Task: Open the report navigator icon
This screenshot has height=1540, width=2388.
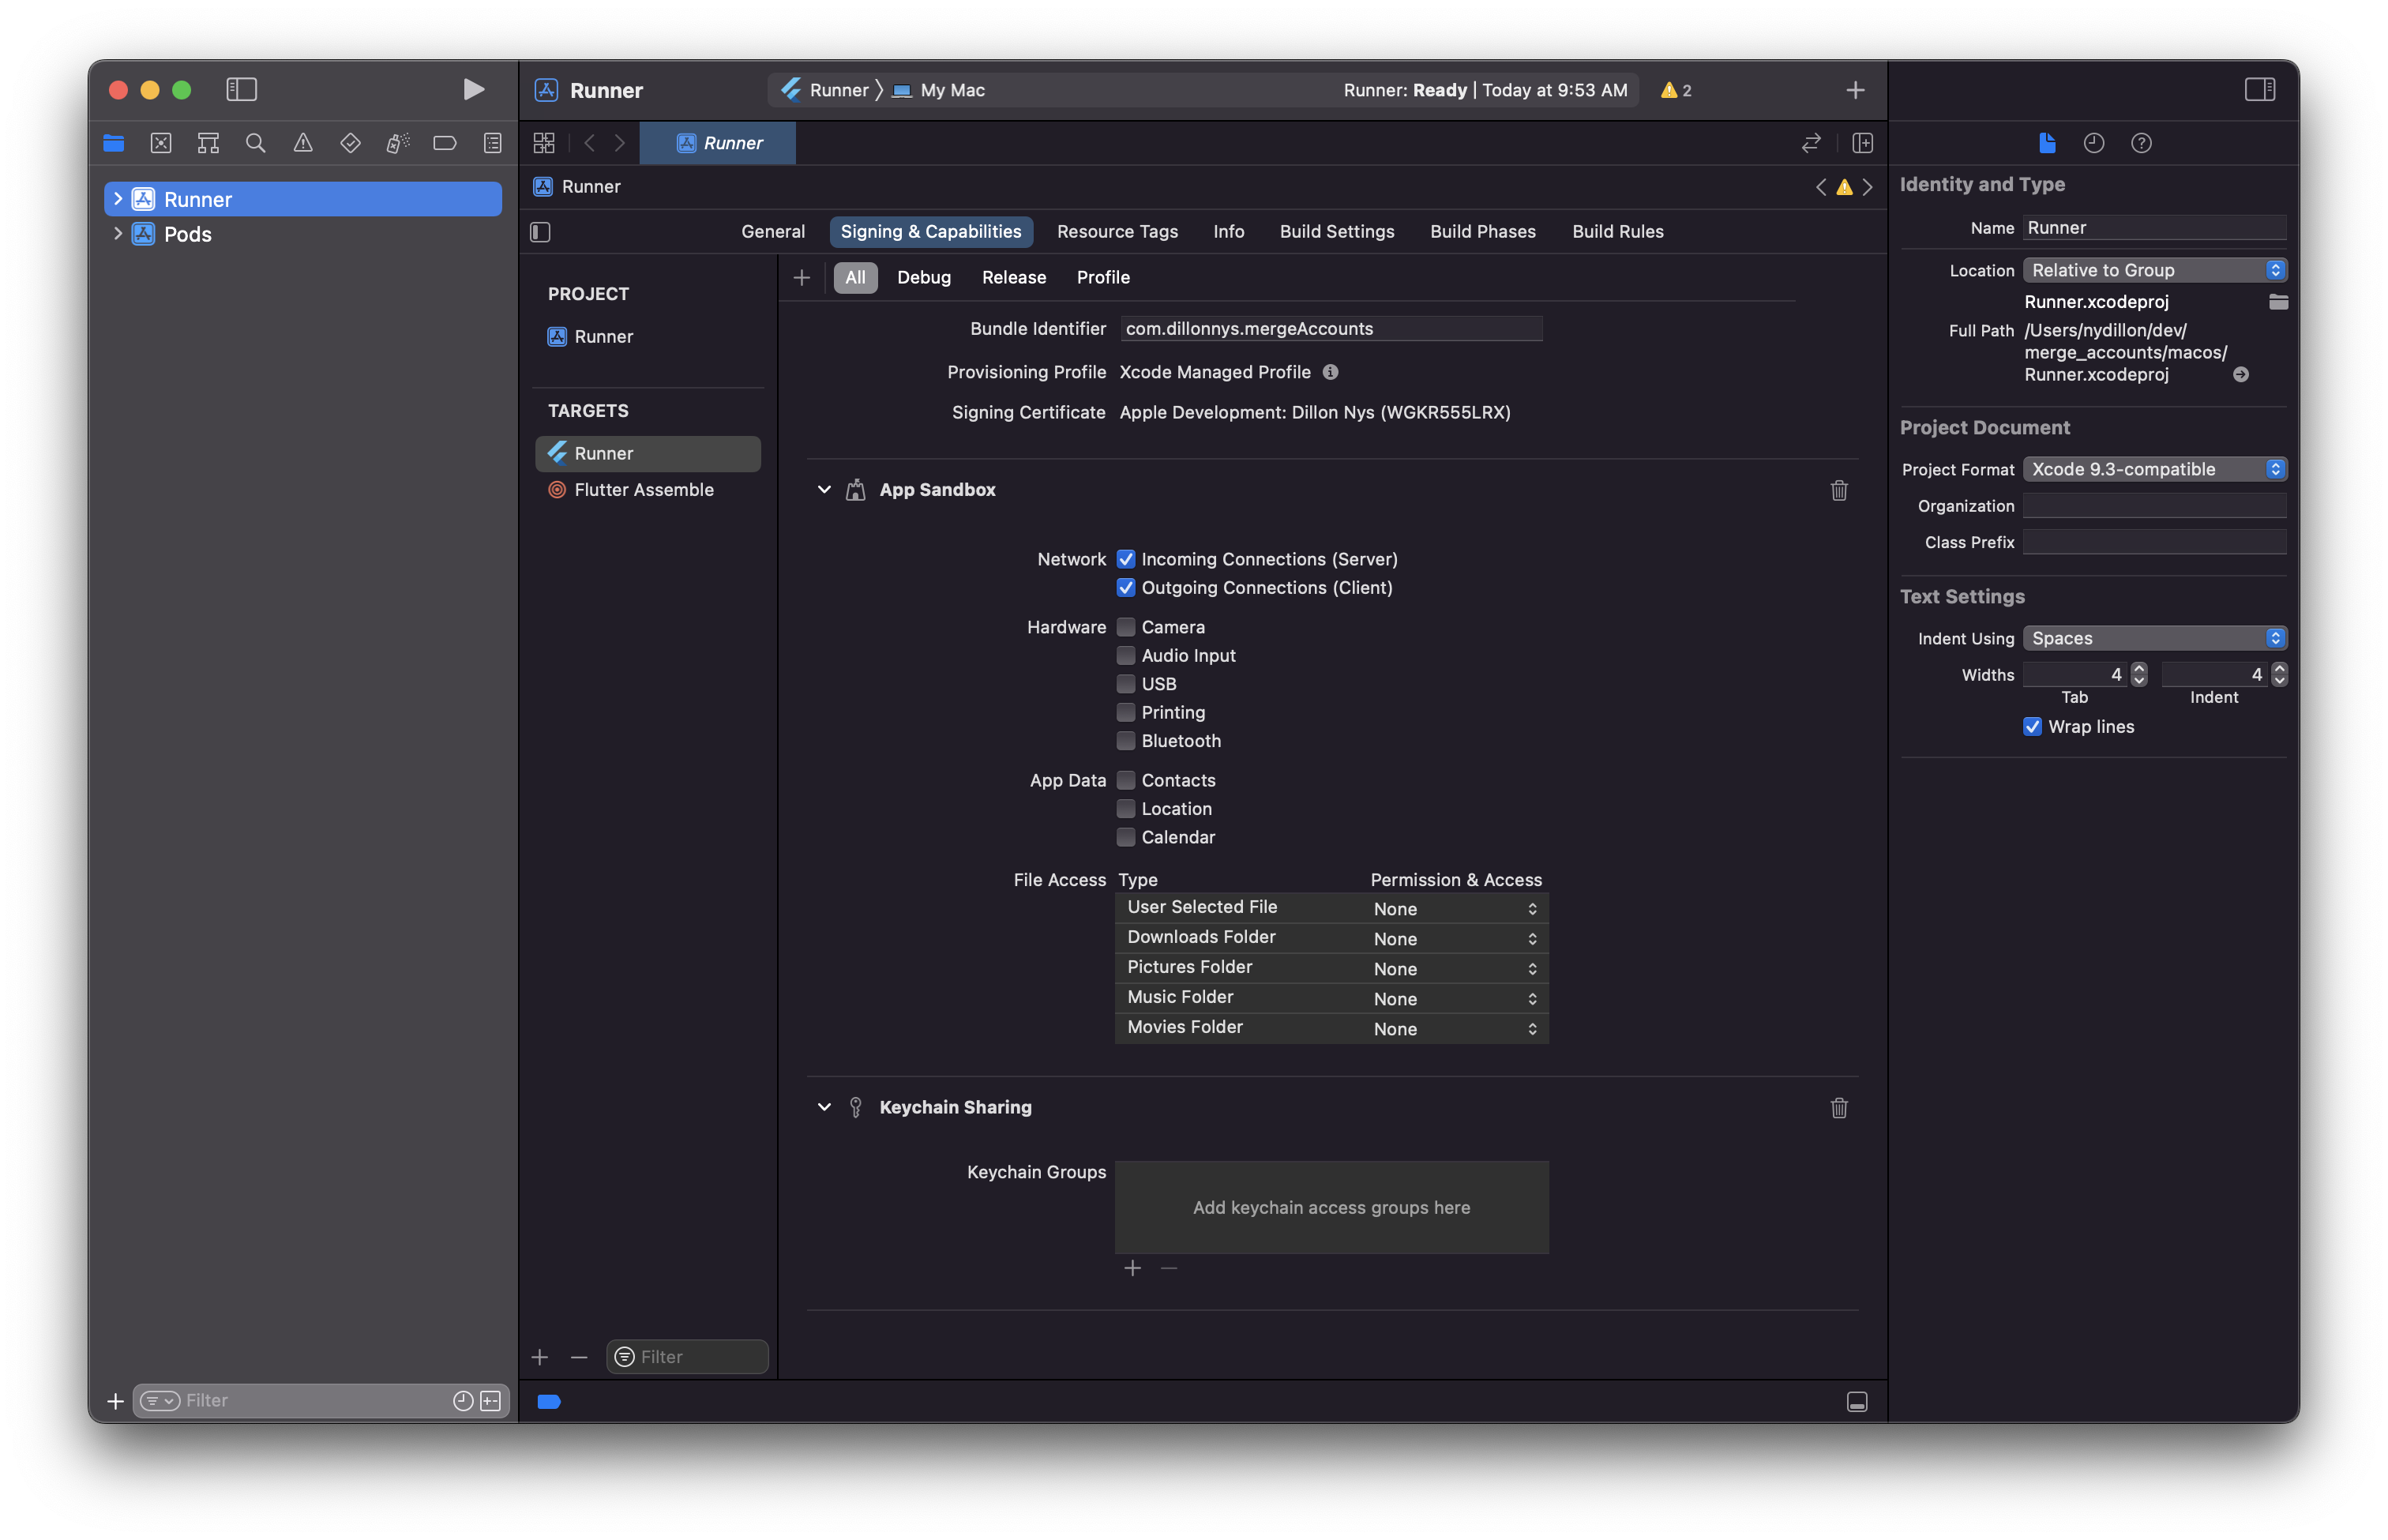Action: 493,143
